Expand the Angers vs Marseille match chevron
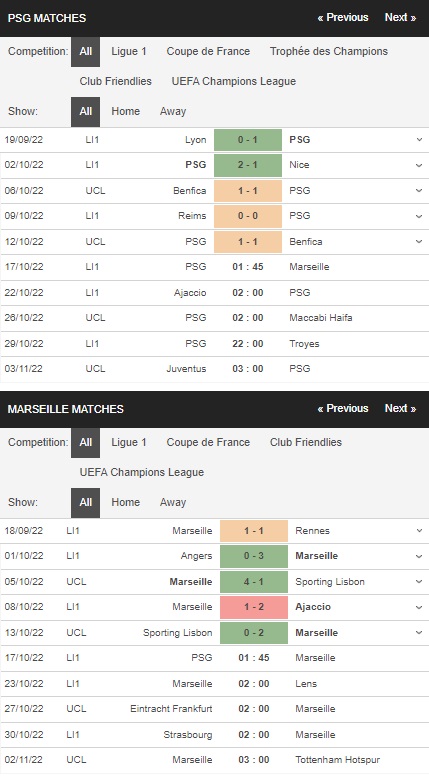This screenshot has width=429, height=782. (419, 556)
